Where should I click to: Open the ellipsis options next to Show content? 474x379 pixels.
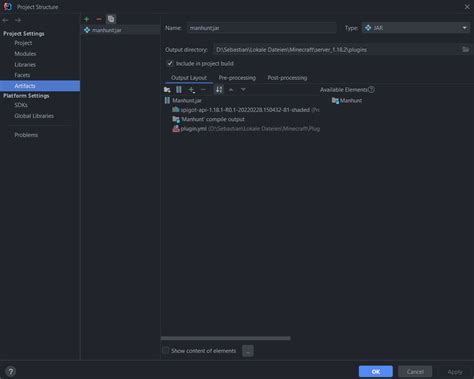(248, 351)
